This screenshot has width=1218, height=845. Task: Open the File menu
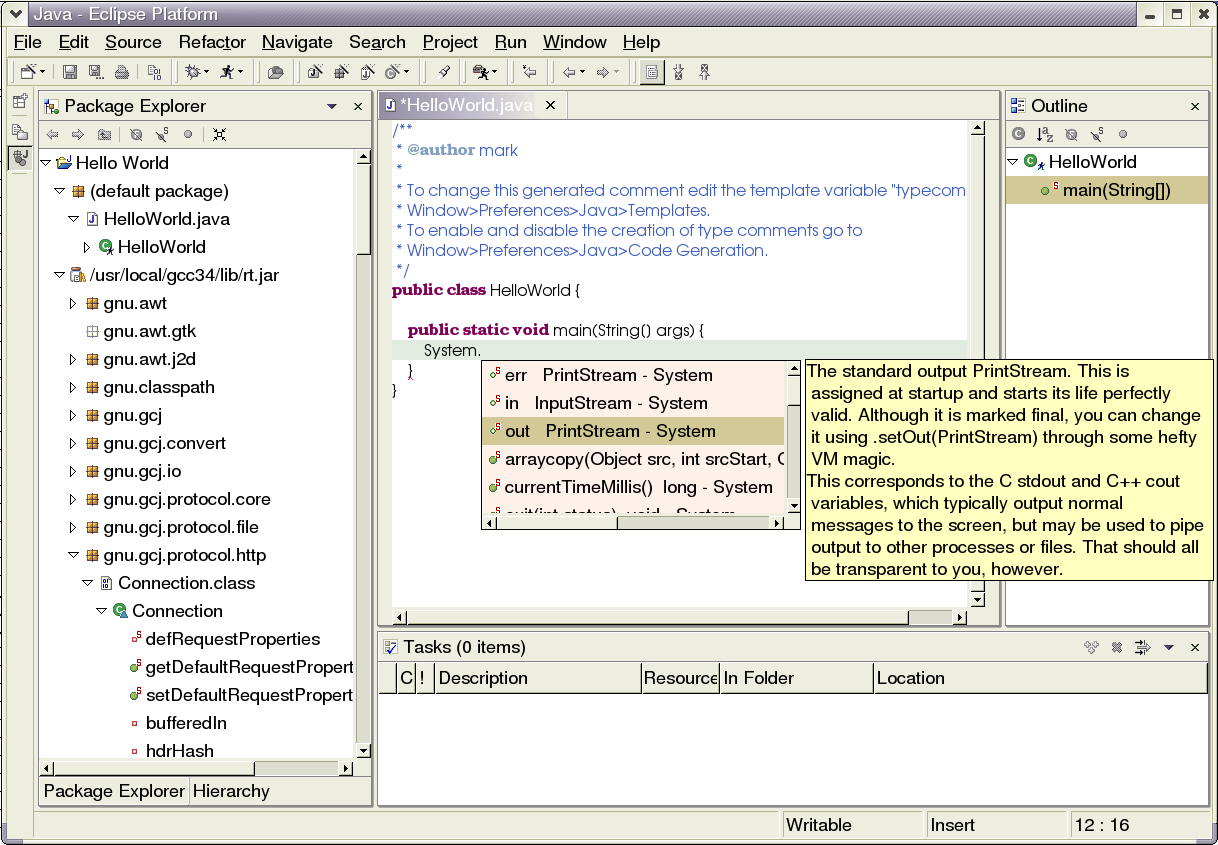coord(28,42)
